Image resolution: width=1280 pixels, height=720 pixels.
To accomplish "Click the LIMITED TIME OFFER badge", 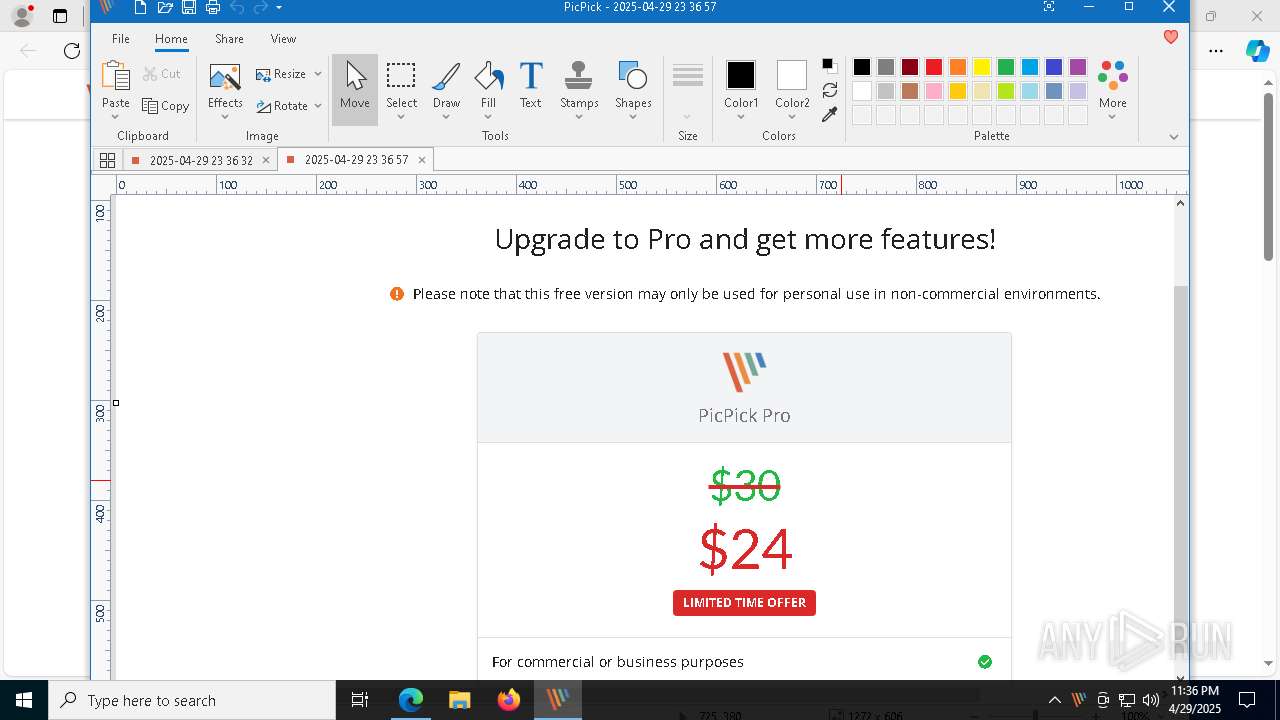I will click(x=744, y=603).
